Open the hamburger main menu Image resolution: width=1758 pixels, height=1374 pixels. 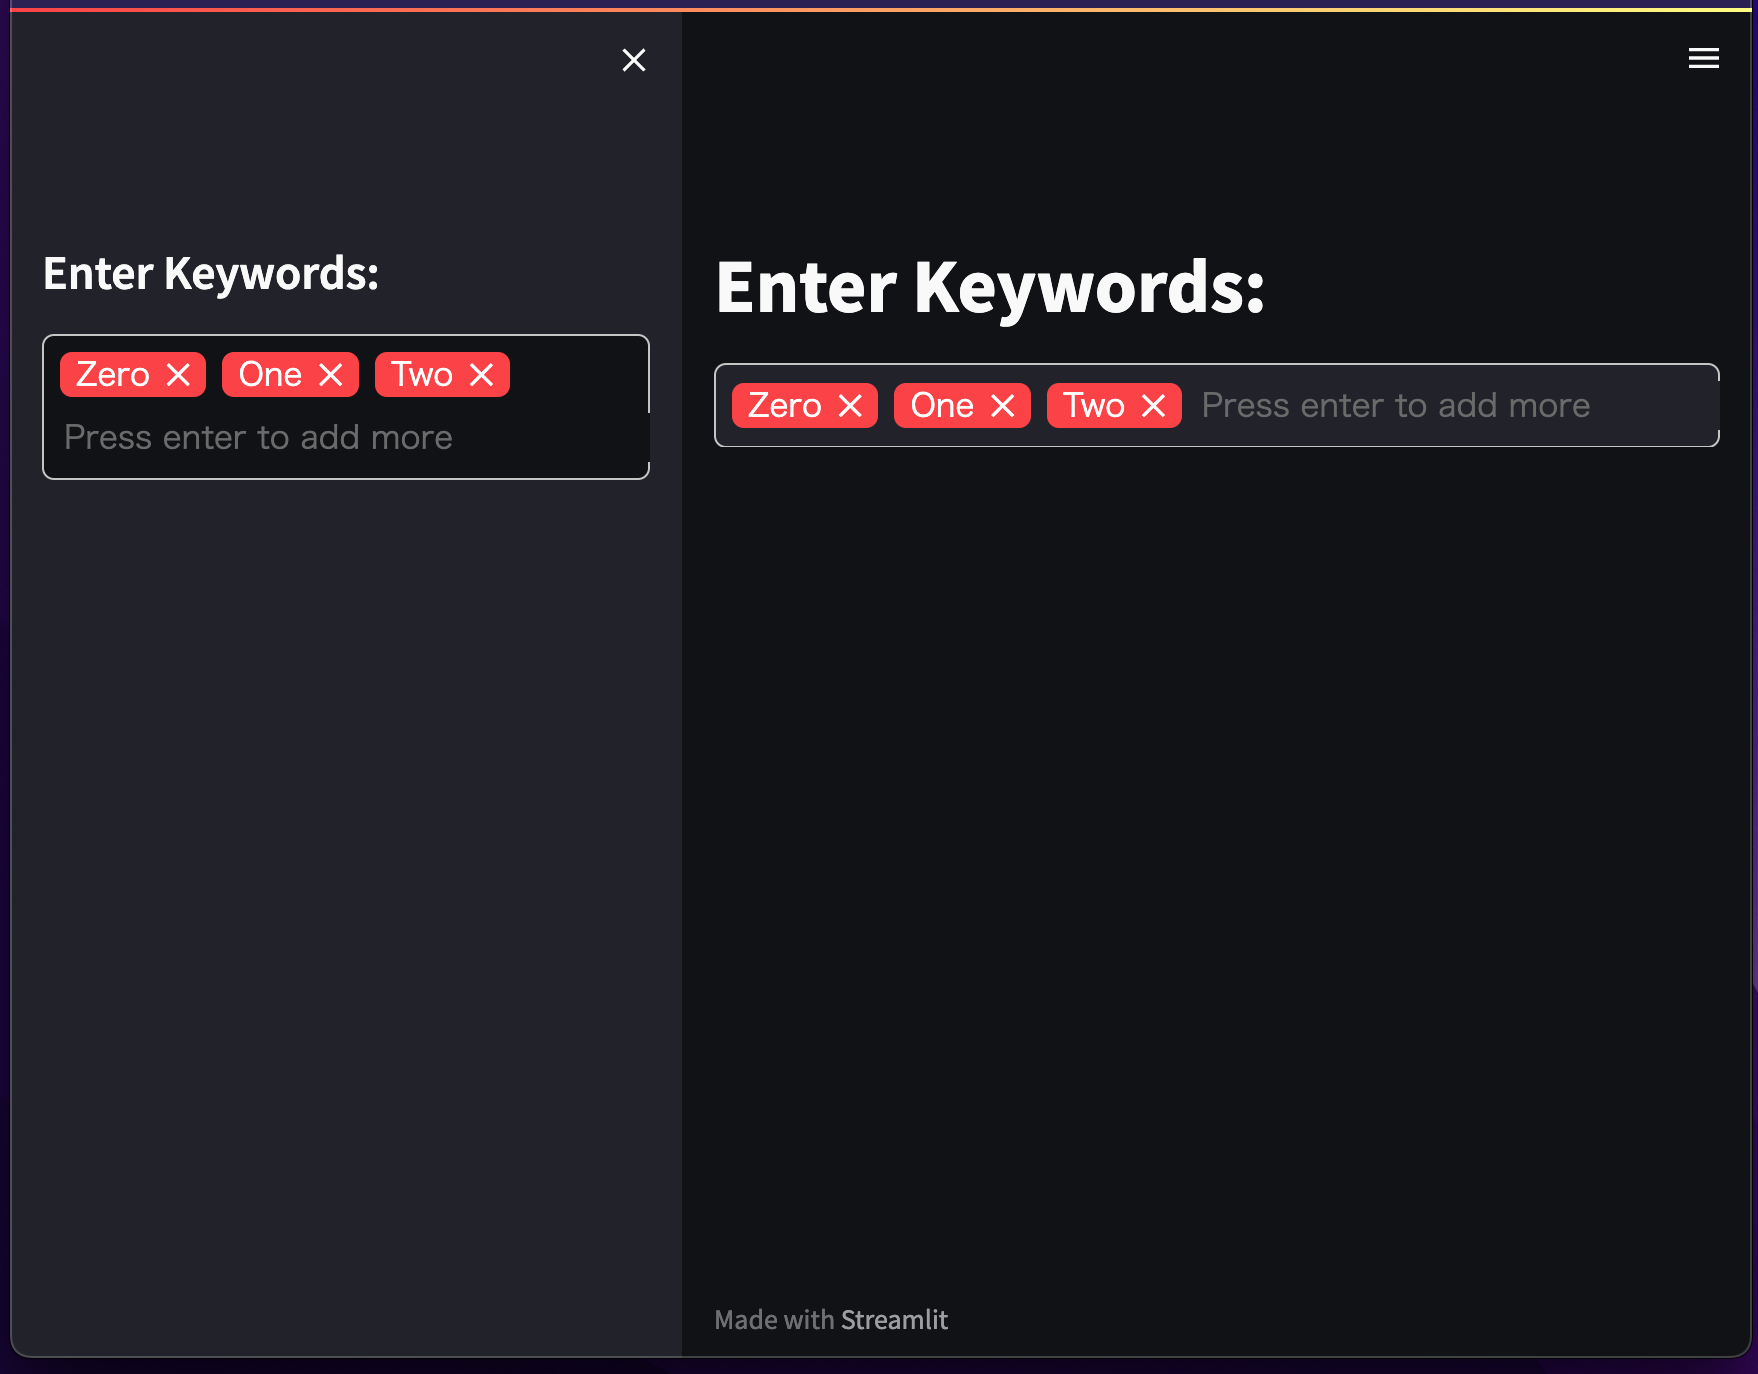1704,58
